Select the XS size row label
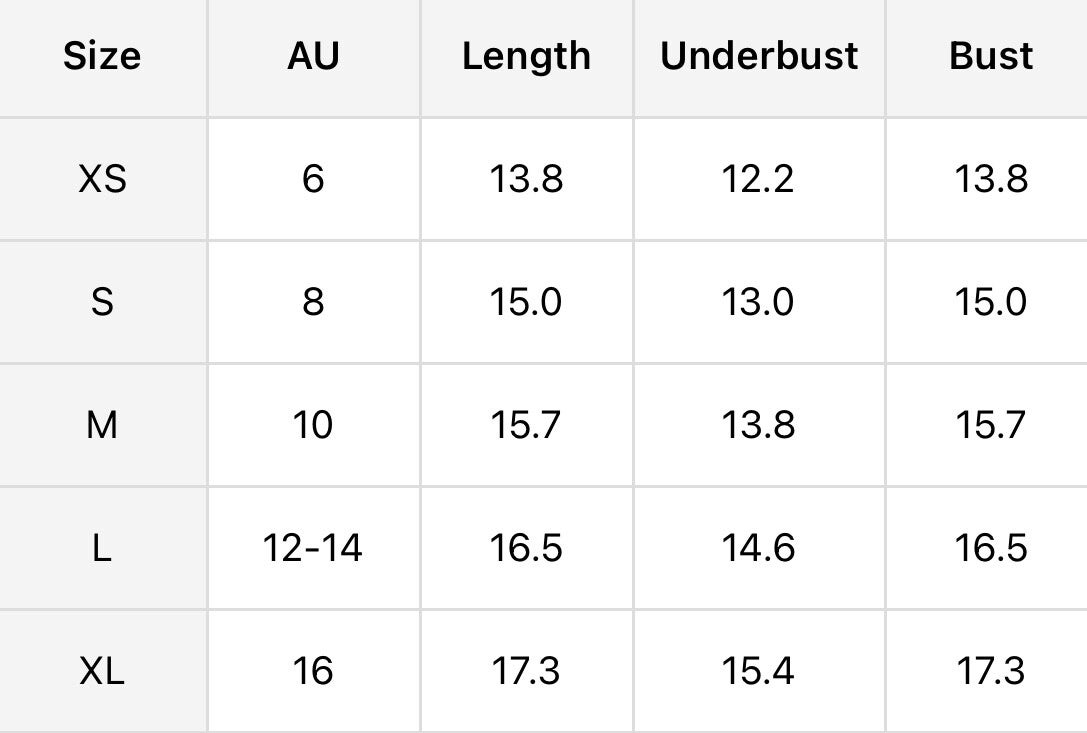The image size is (1087, 733). (x=102, y=179)
